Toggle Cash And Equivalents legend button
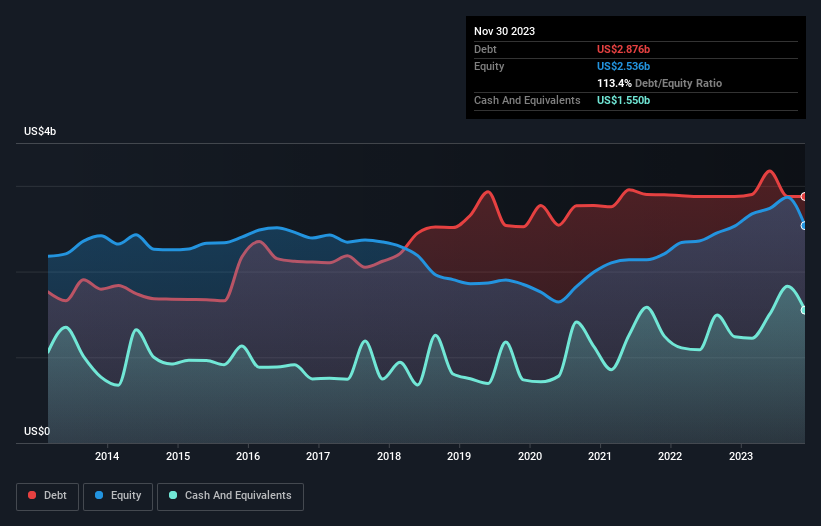 (x=230, y=496)
